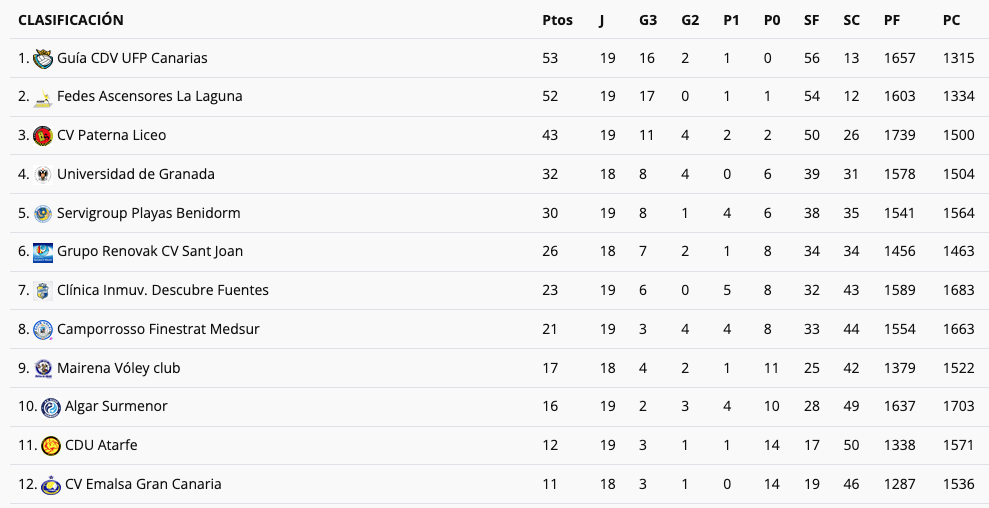Click the CV Paterna Liceo crest icon

(x=43, y=136)
